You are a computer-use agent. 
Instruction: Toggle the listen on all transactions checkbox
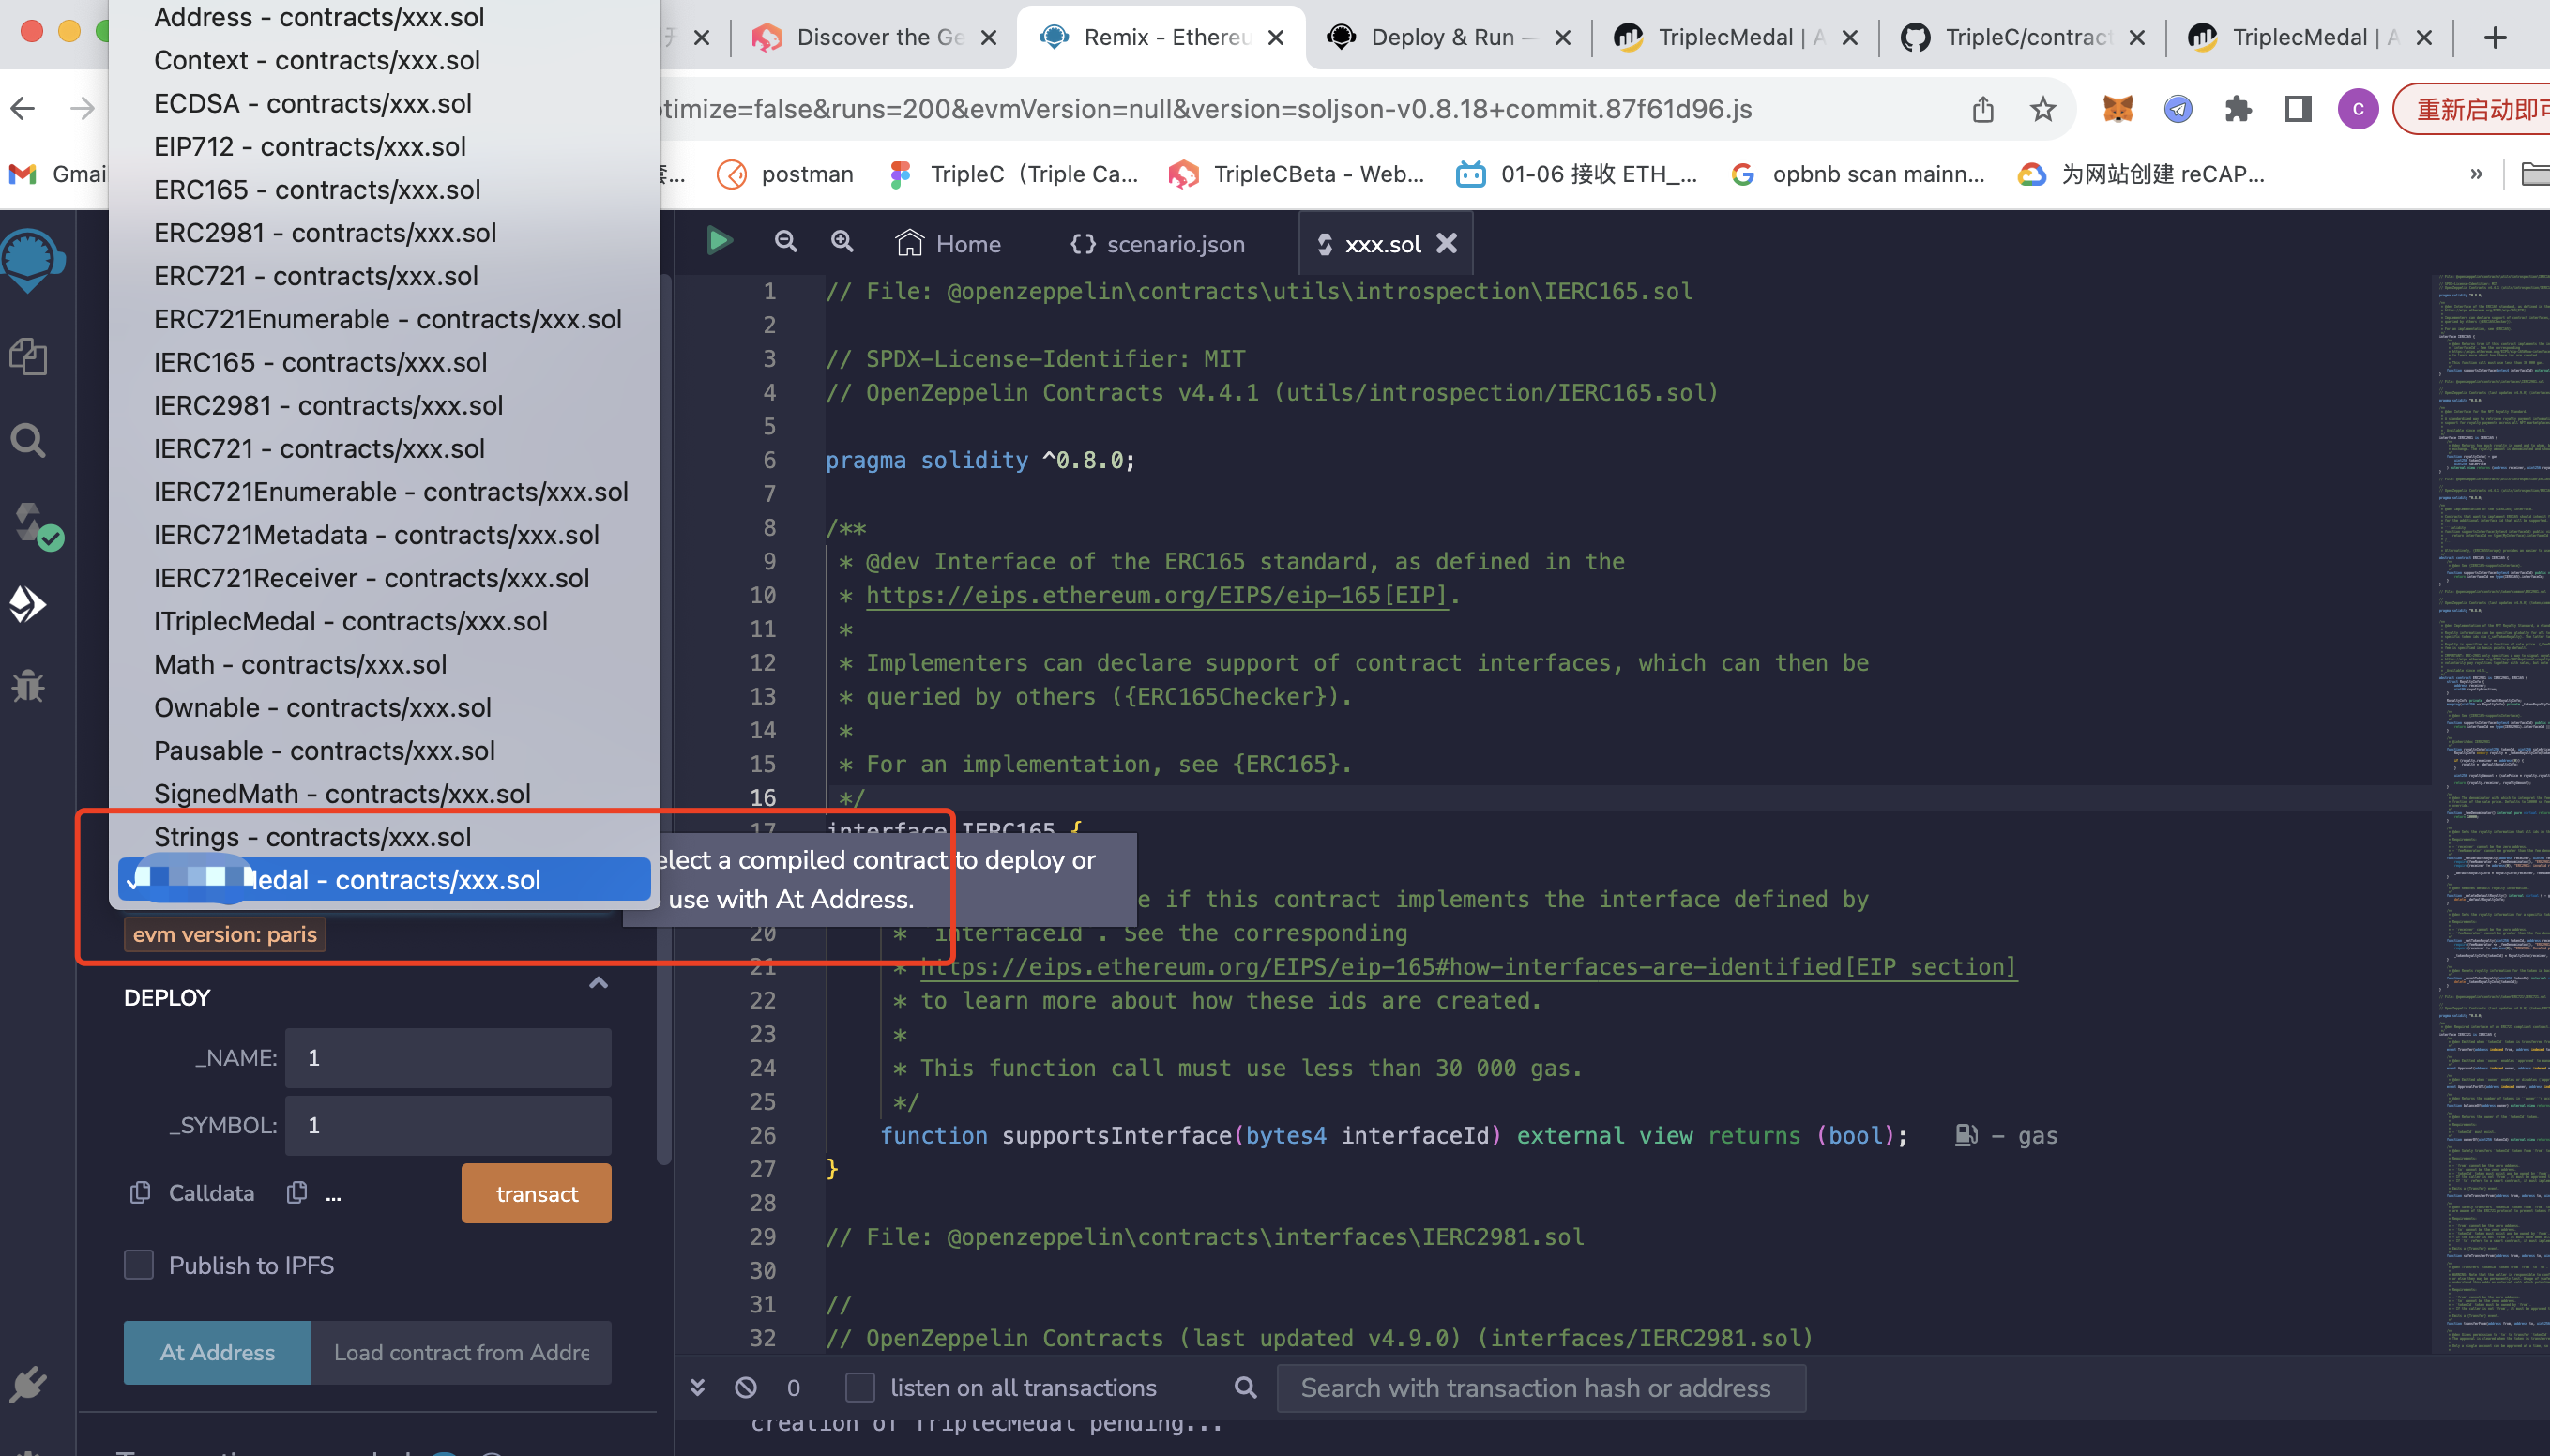pos(859,1388)
